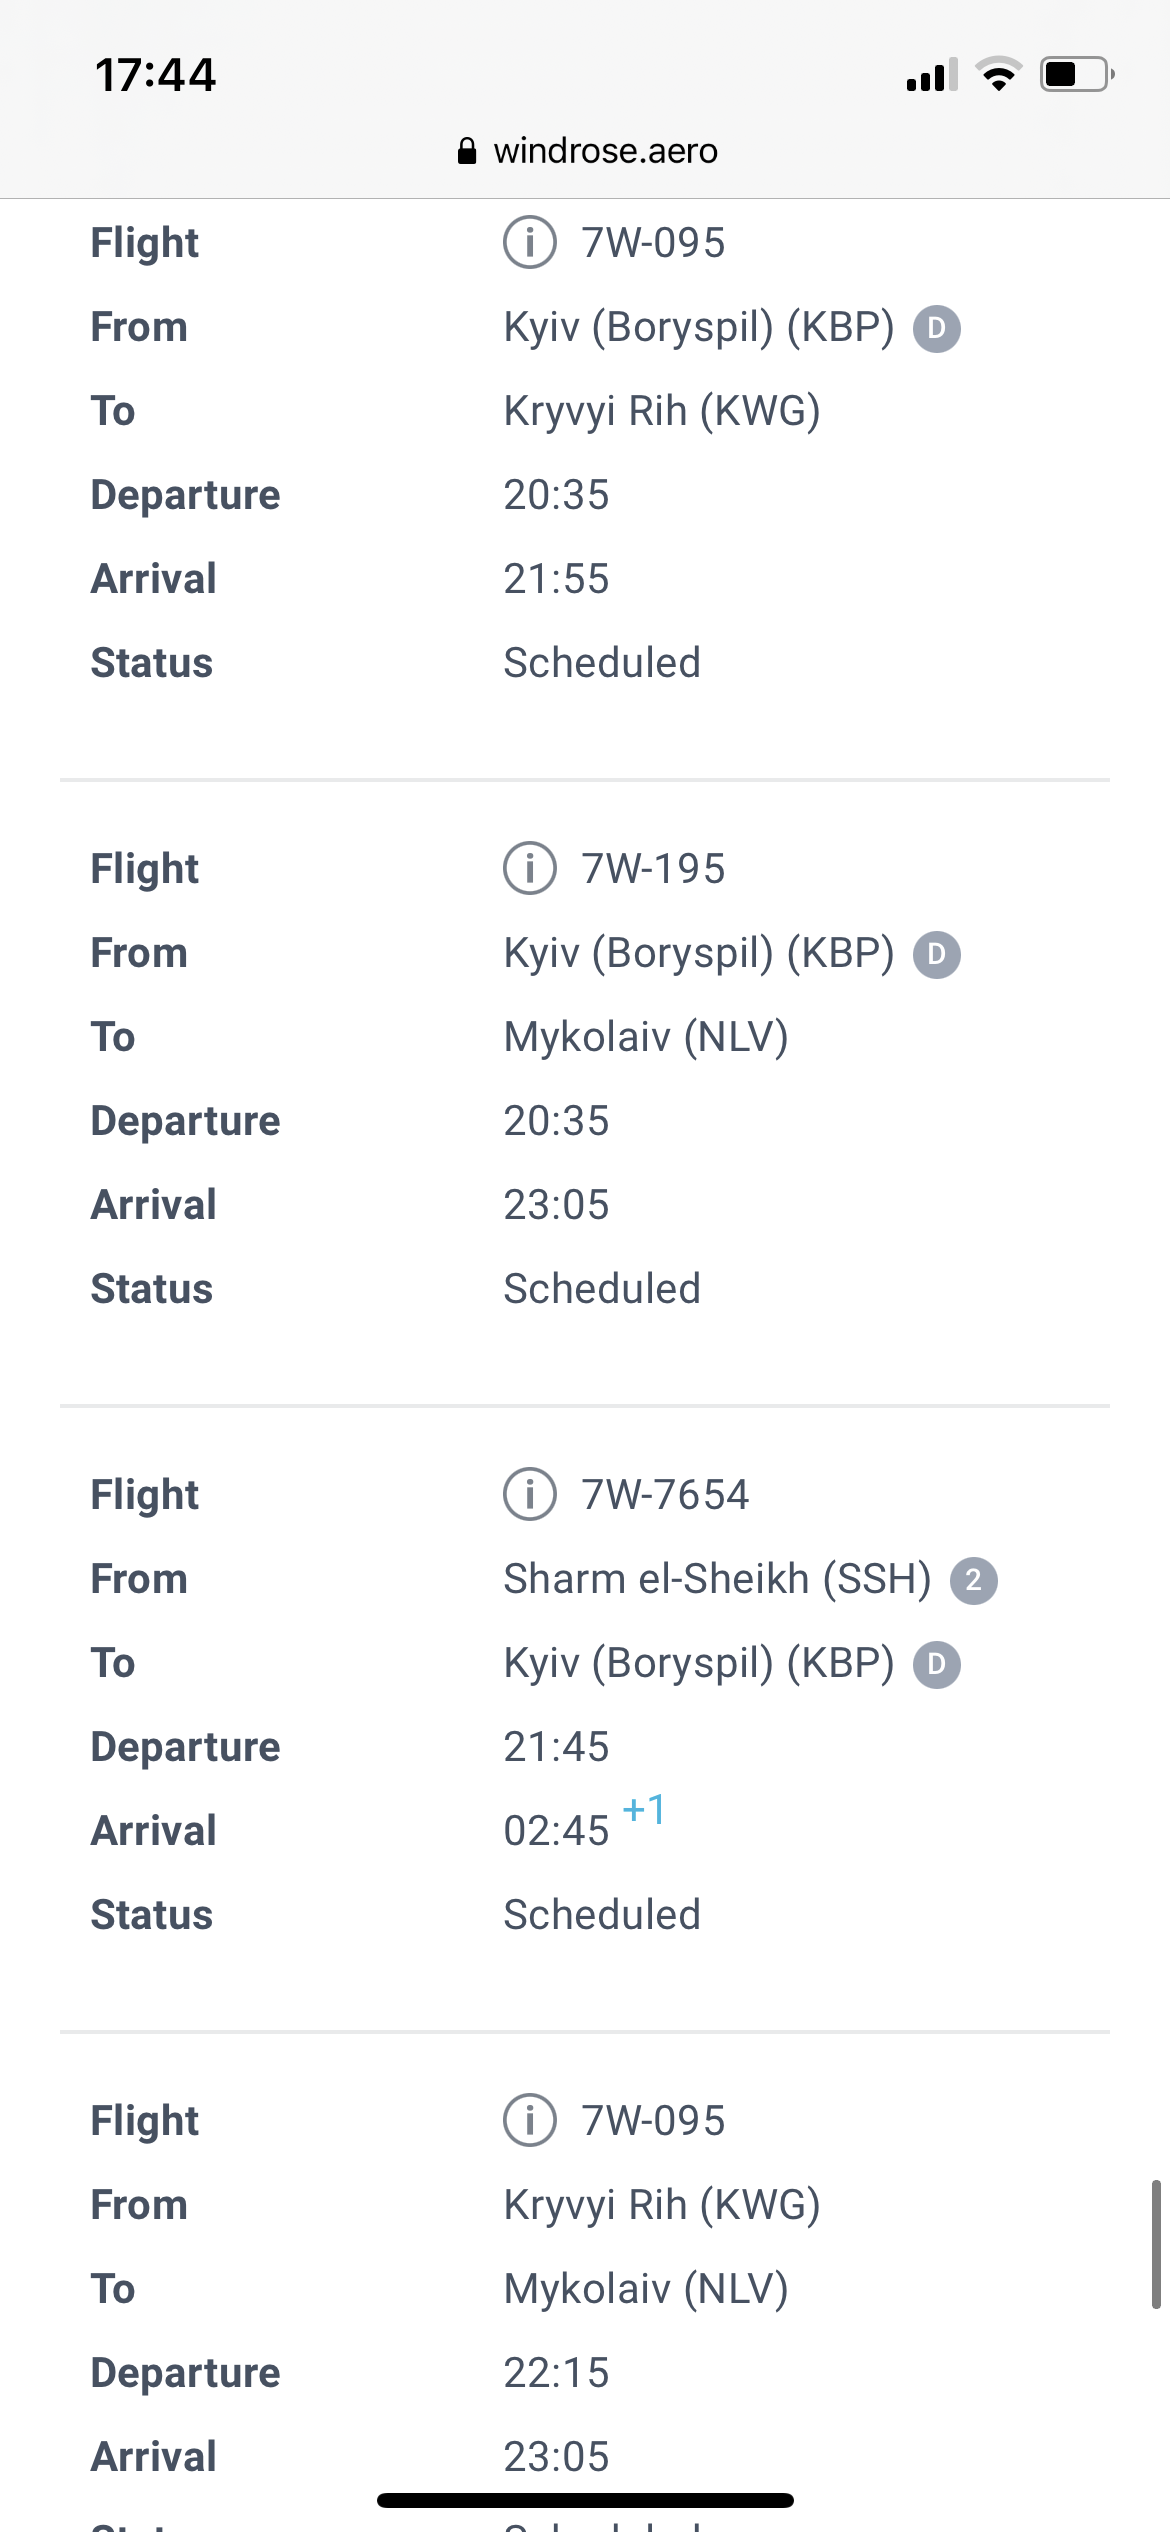Tap Sharm el-Sheikh (SSH) origin text
Screen dimensions: 1170x2532
(x=717, y=1580)
